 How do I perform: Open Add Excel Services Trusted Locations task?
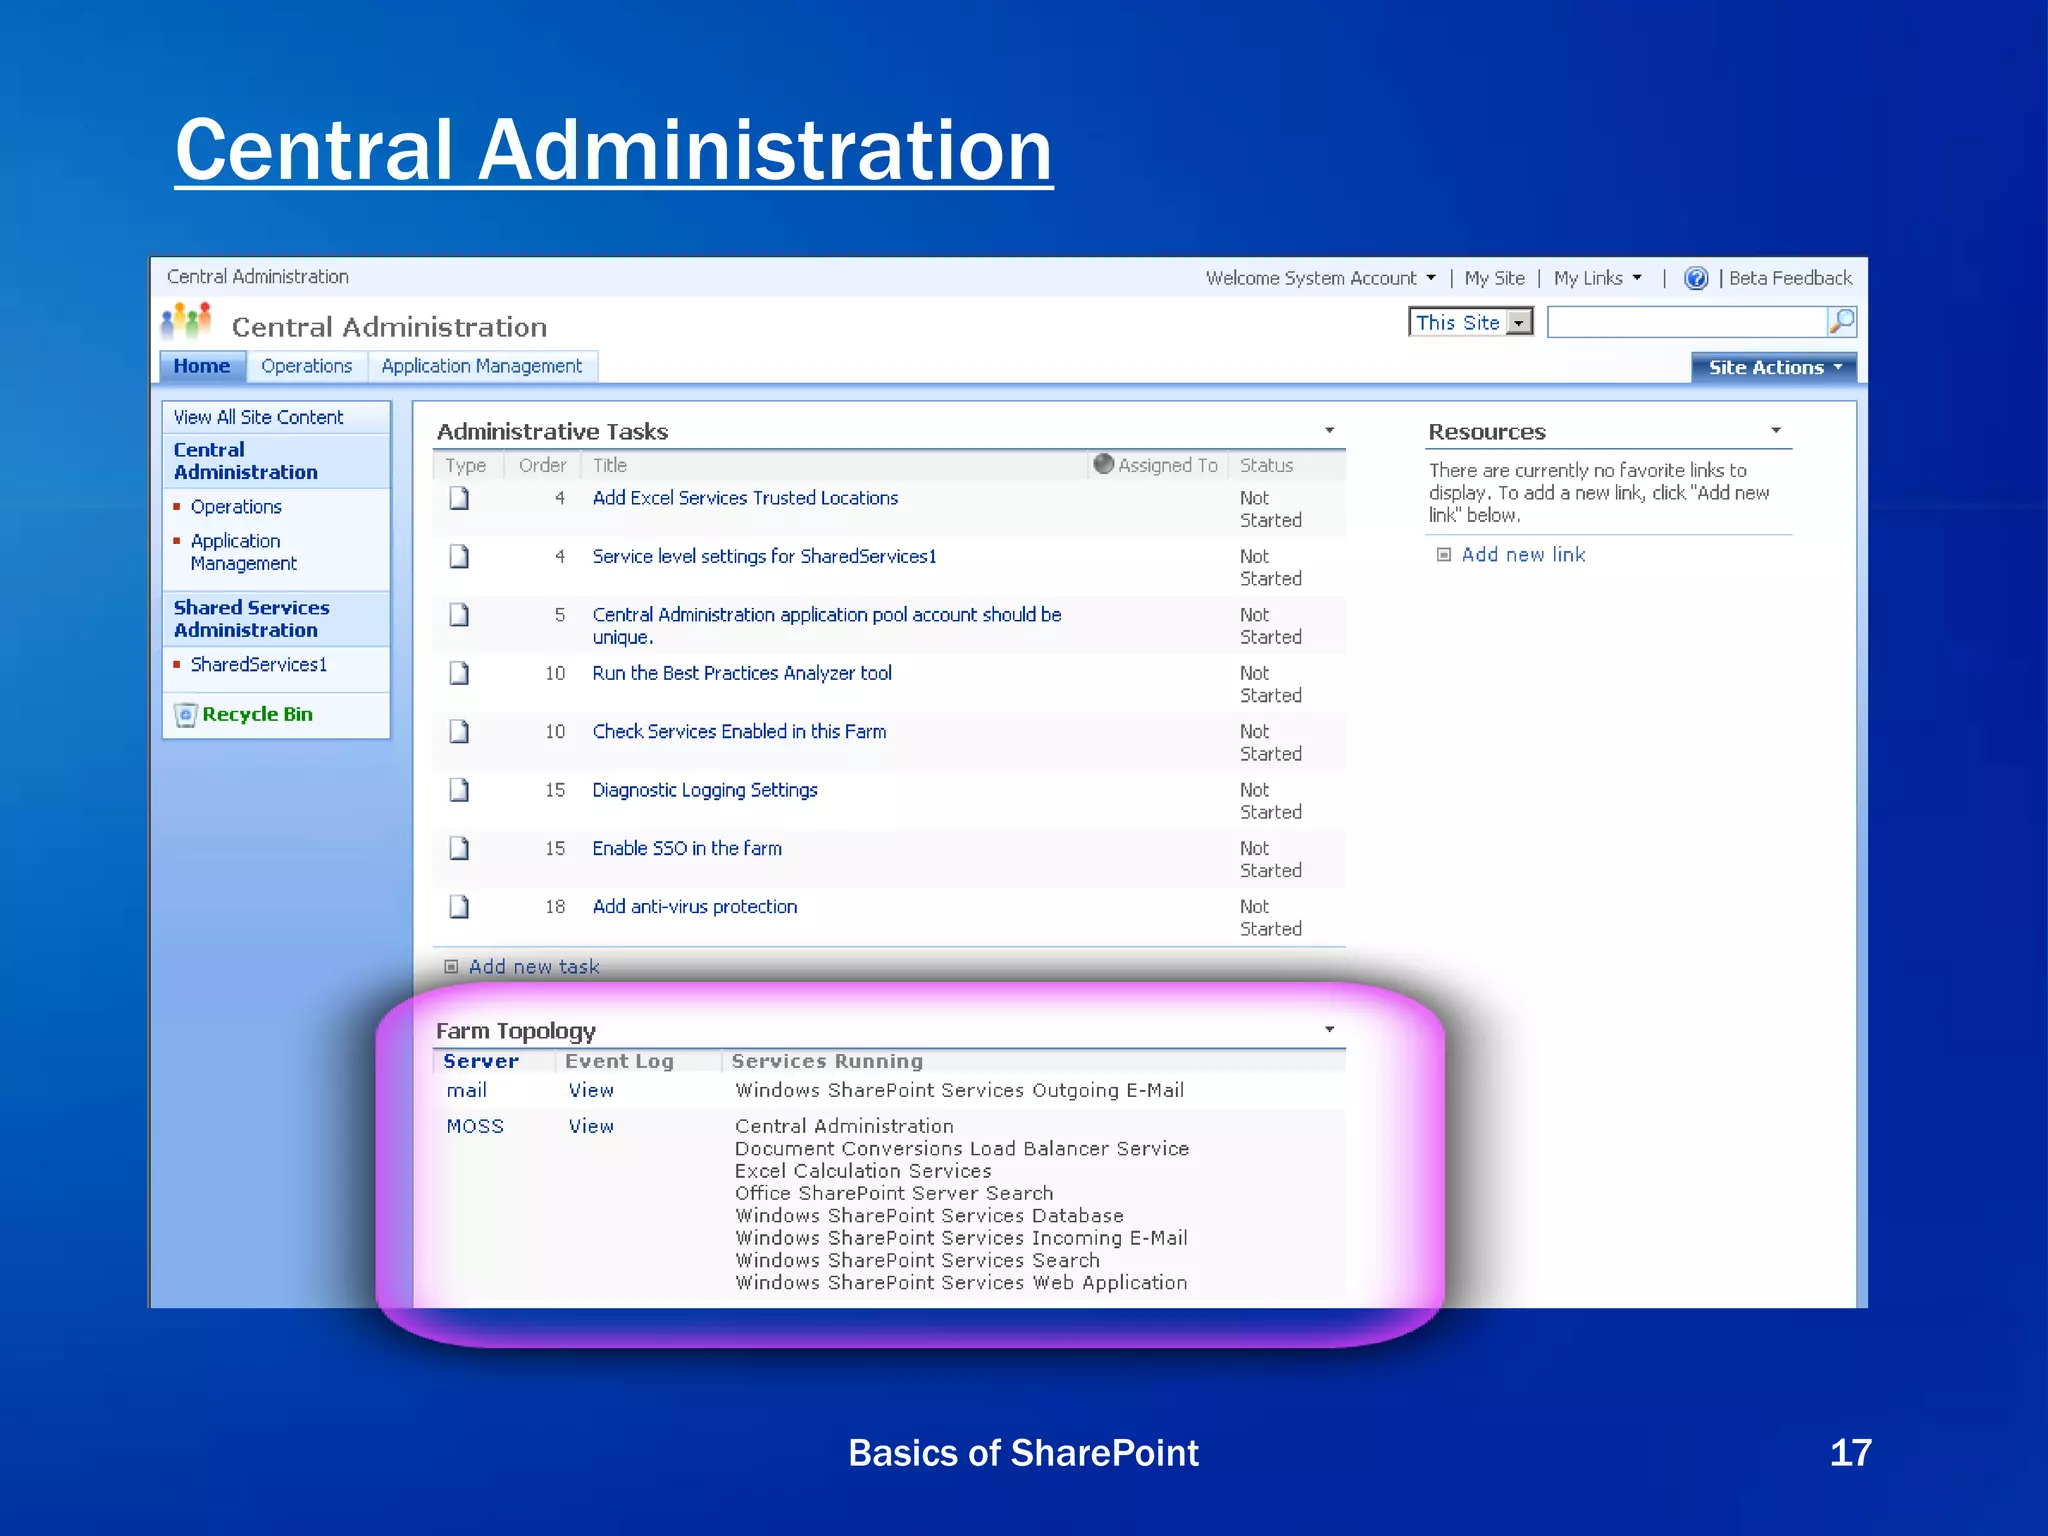[745, 498]
